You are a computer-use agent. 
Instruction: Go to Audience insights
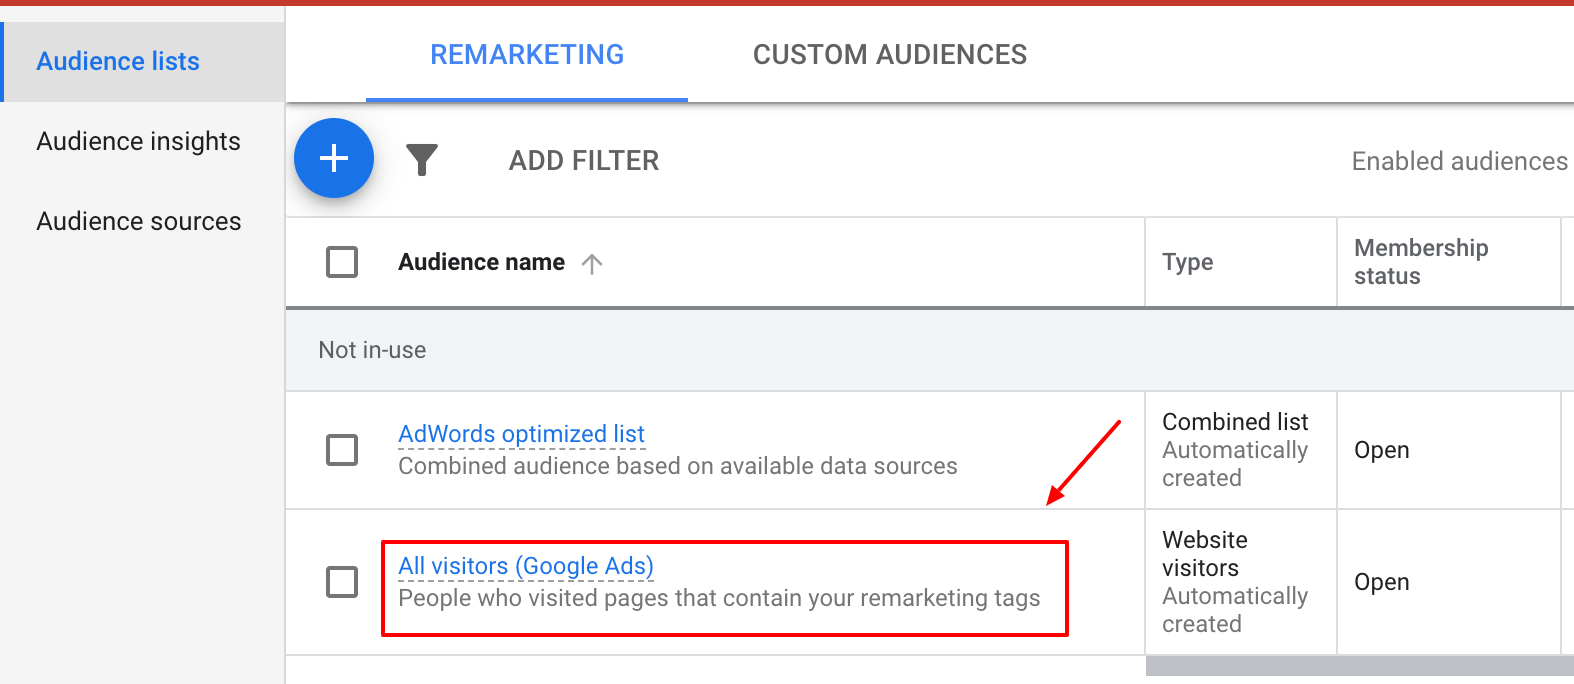138,142
